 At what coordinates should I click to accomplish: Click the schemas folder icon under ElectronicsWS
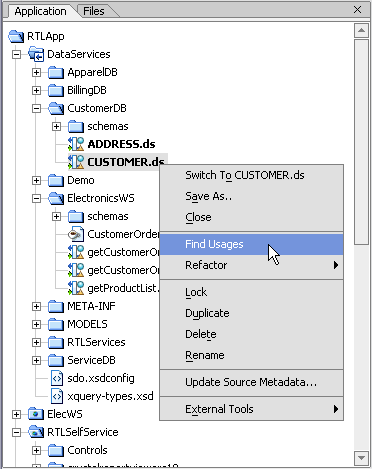pos(76,216)
